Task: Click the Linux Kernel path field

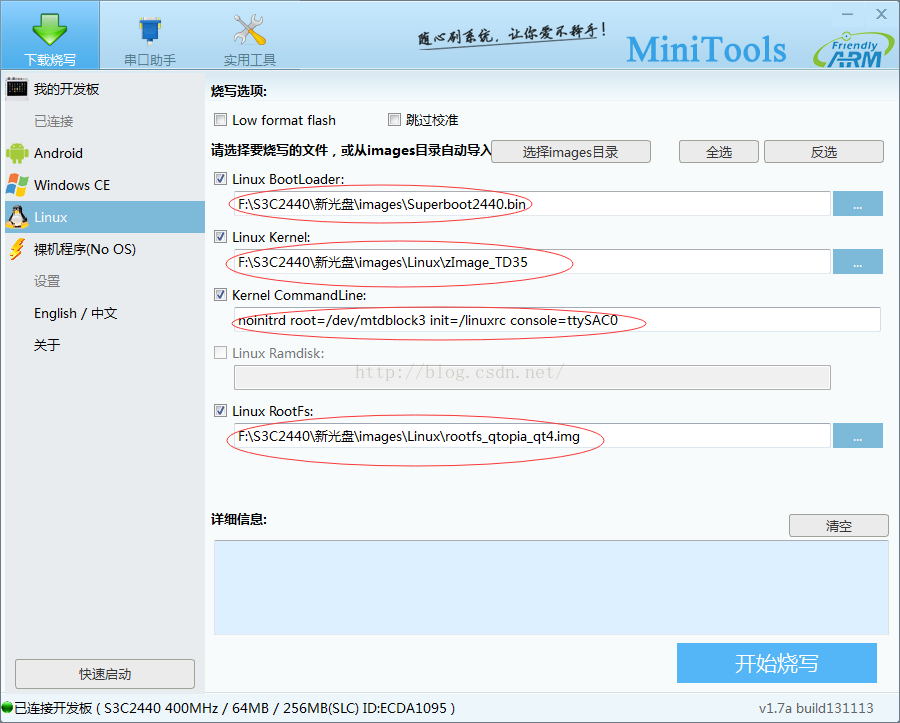Action: click(532, 262)
